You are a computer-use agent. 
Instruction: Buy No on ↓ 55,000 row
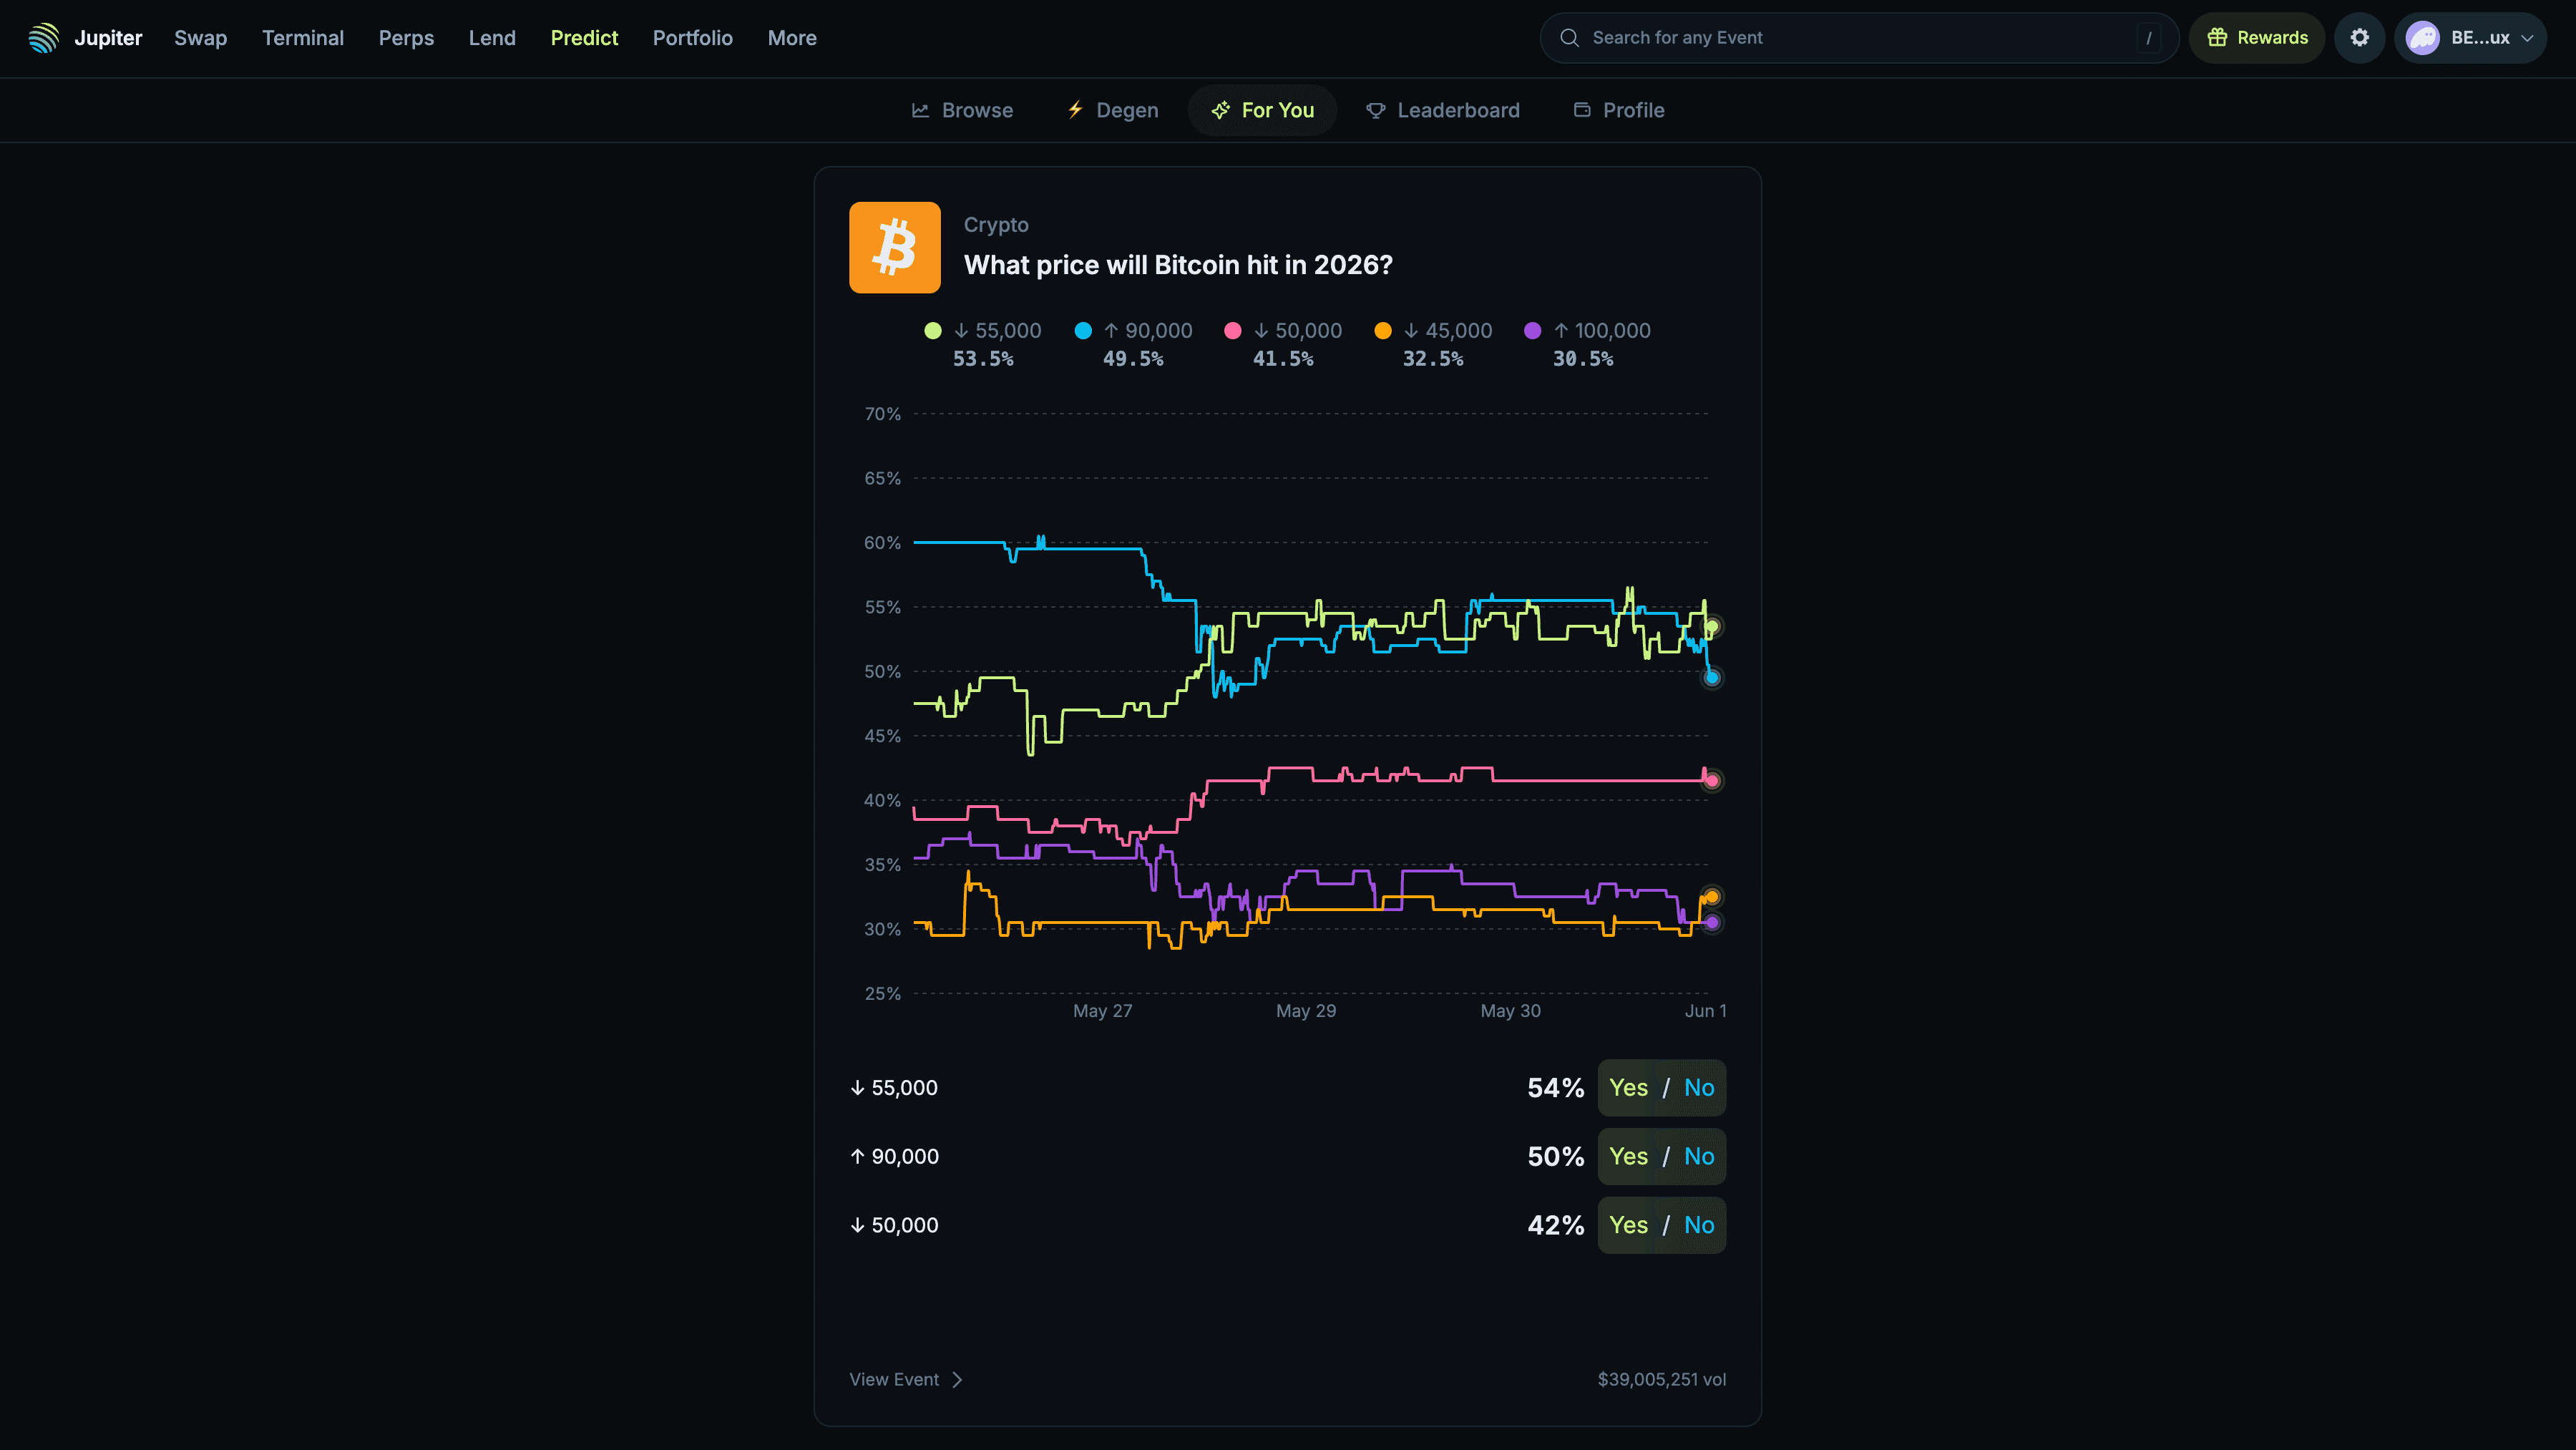click(1699, 1088)
